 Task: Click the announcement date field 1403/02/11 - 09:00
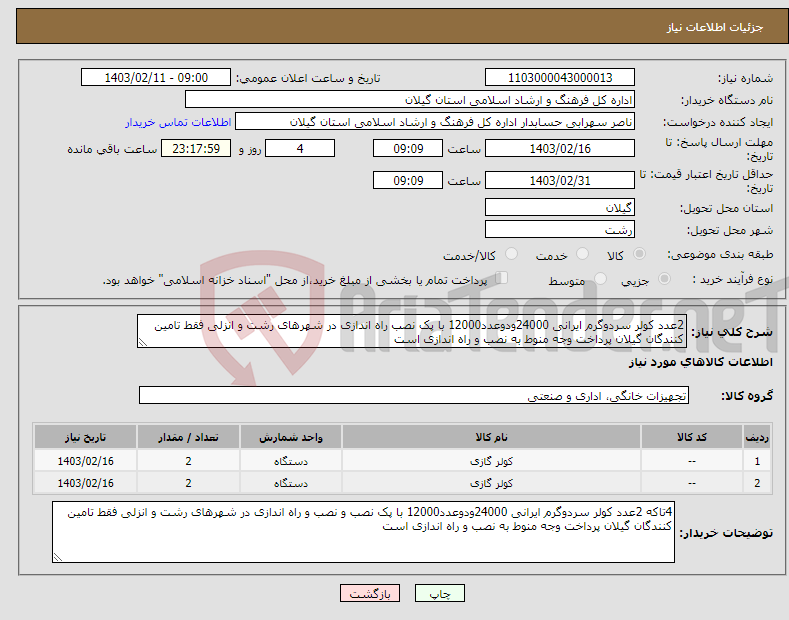pos(156,78)
